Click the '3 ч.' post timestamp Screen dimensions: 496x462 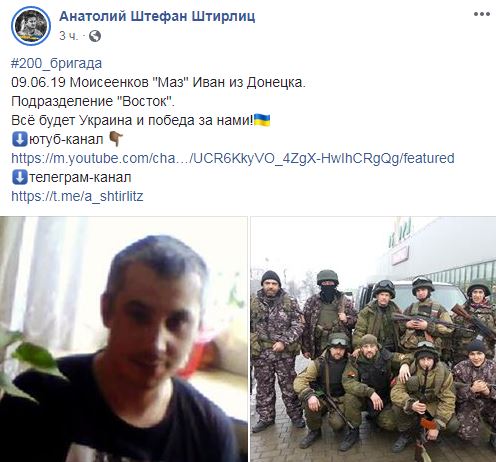[x=68, y=36]
